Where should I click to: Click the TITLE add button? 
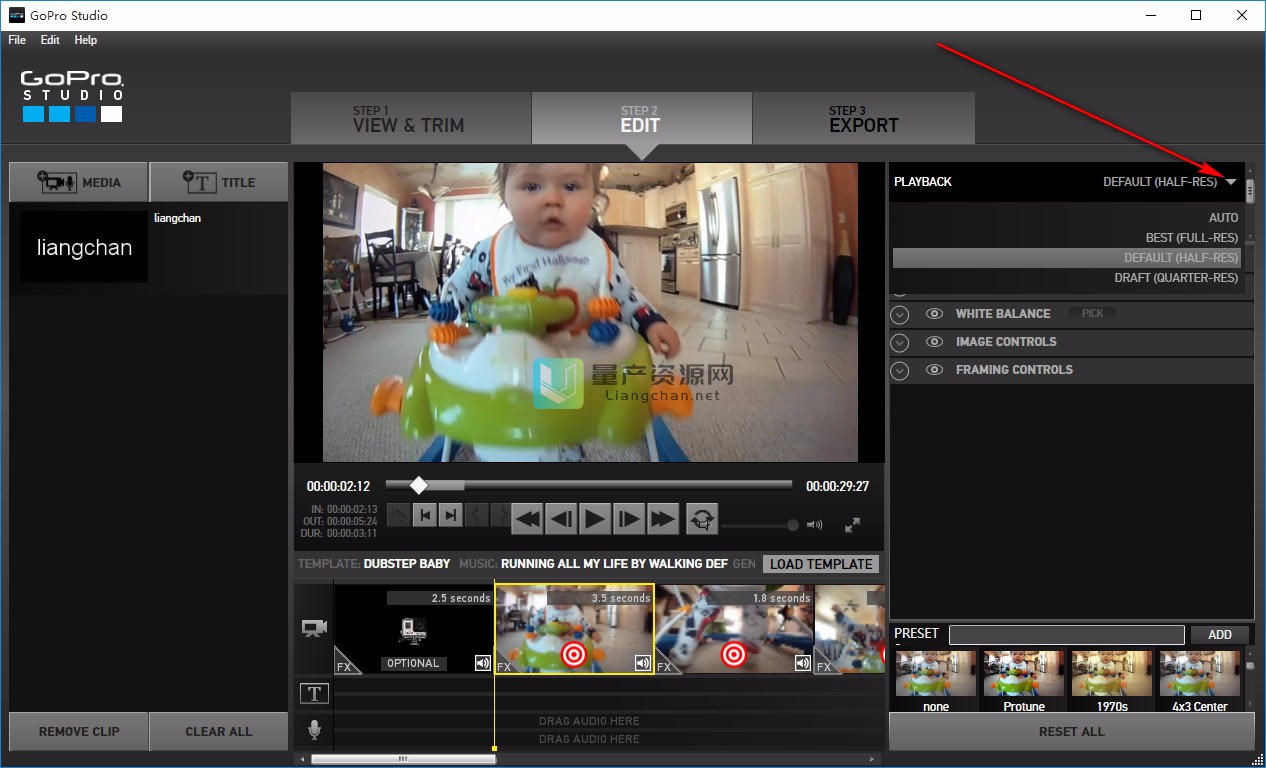pyautogui.click(x=219, y=182)
